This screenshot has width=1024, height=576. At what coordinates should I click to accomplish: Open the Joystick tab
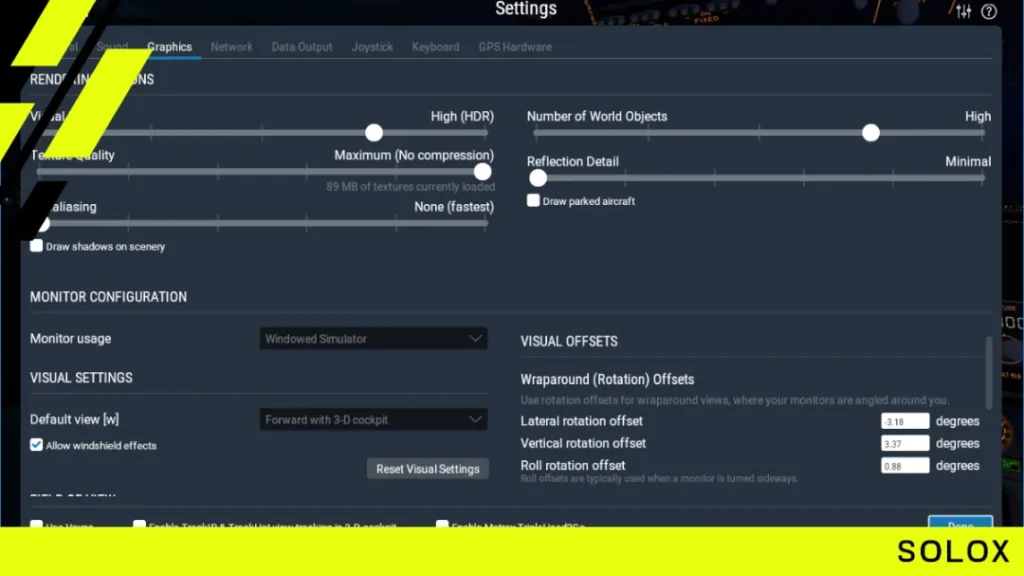pyautogui.click(x=372, y=47)
